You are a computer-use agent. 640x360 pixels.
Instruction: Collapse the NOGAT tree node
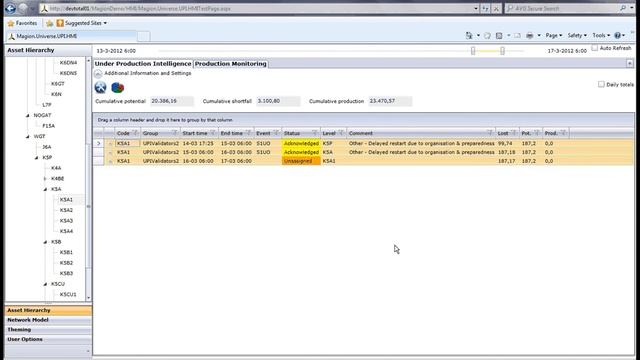tap(28, 116)
